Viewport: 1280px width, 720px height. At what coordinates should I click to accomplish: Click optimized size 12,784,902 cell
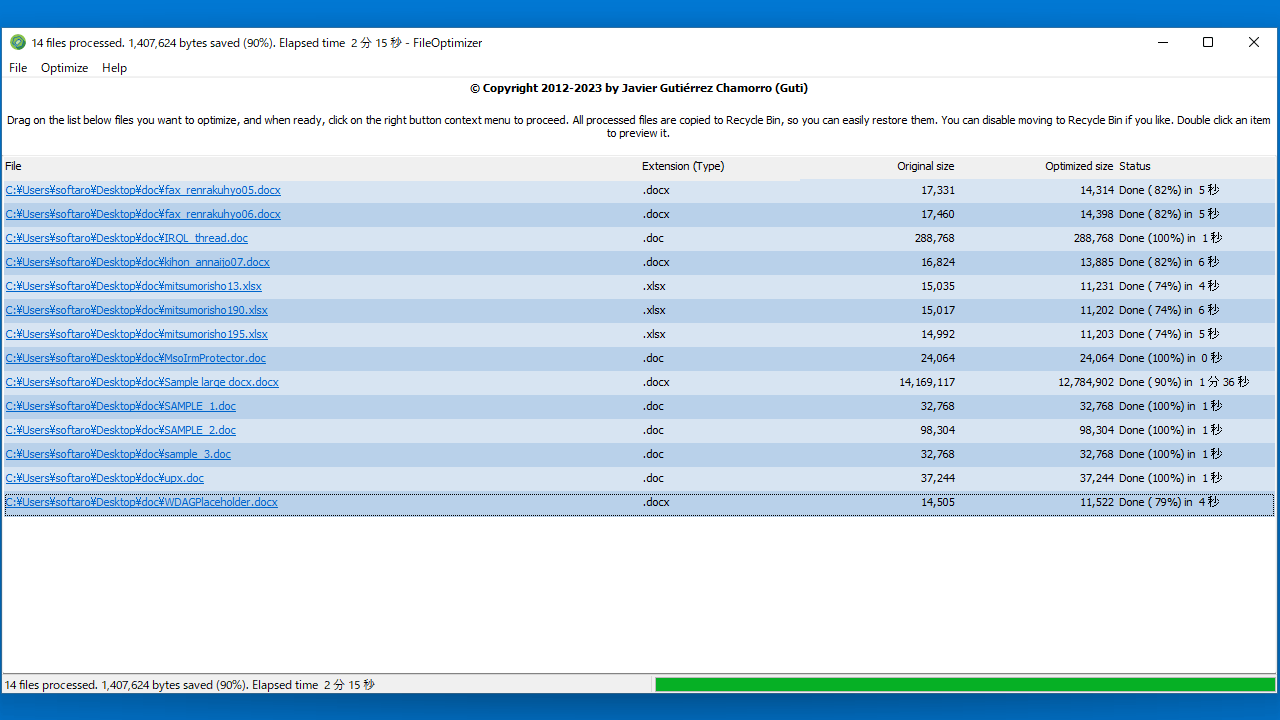[1086, 382]
